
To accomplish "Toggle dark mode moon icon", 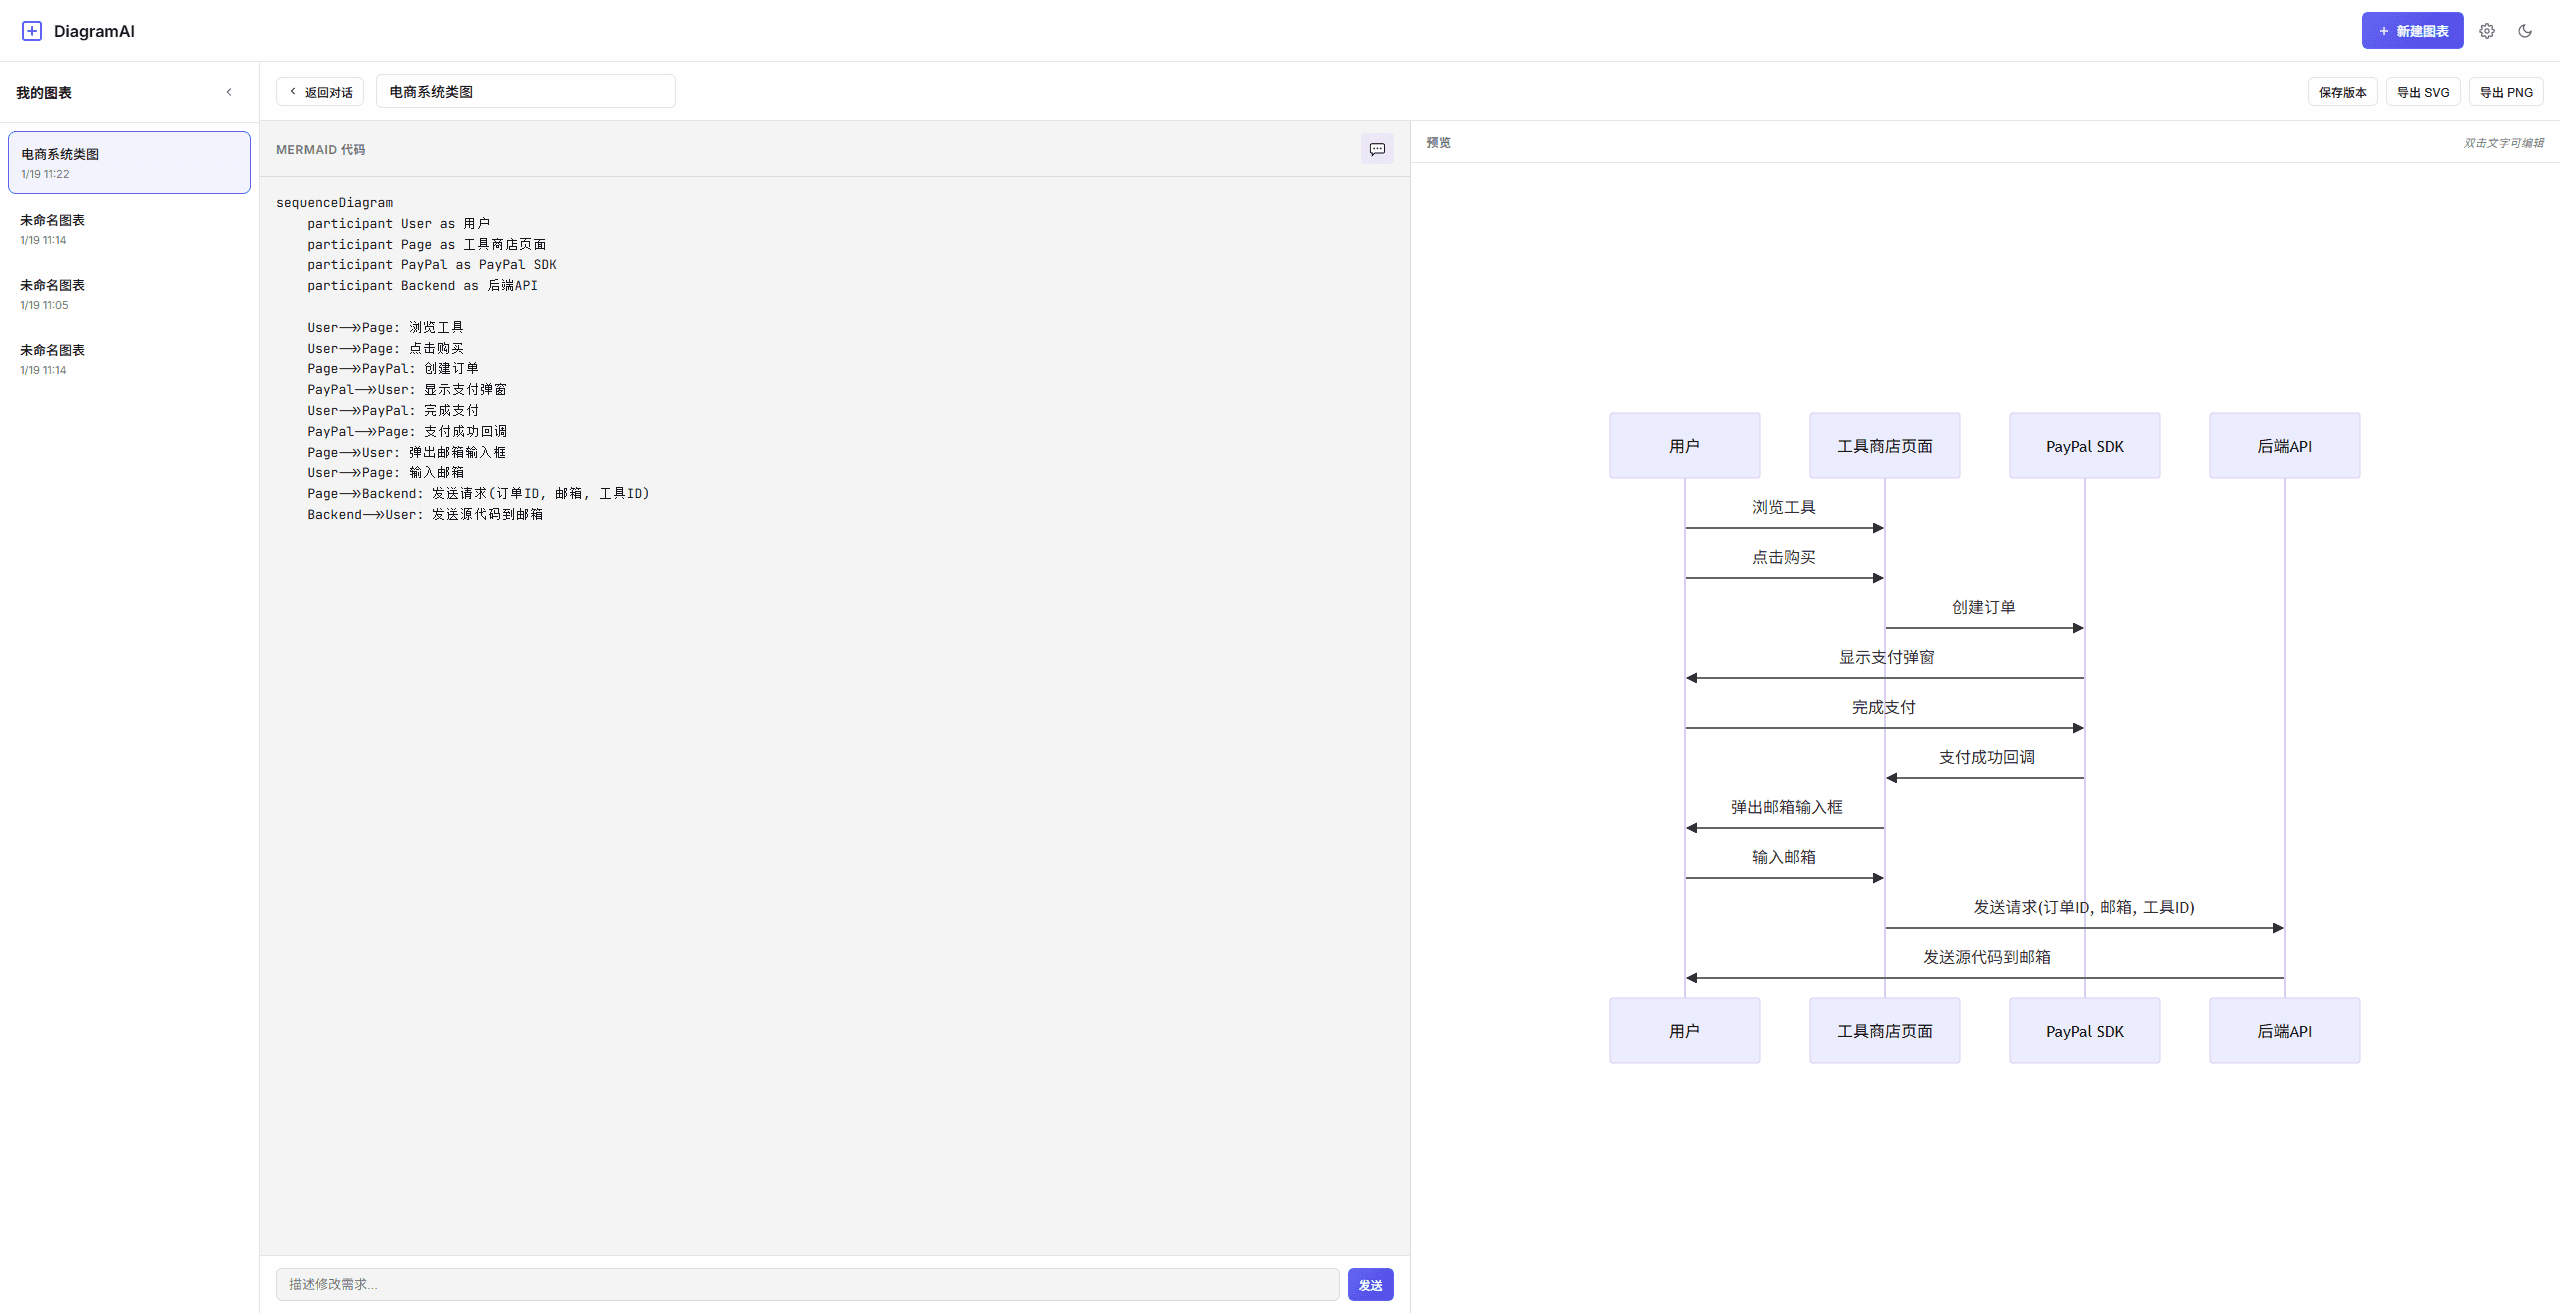I will 2524,31.
